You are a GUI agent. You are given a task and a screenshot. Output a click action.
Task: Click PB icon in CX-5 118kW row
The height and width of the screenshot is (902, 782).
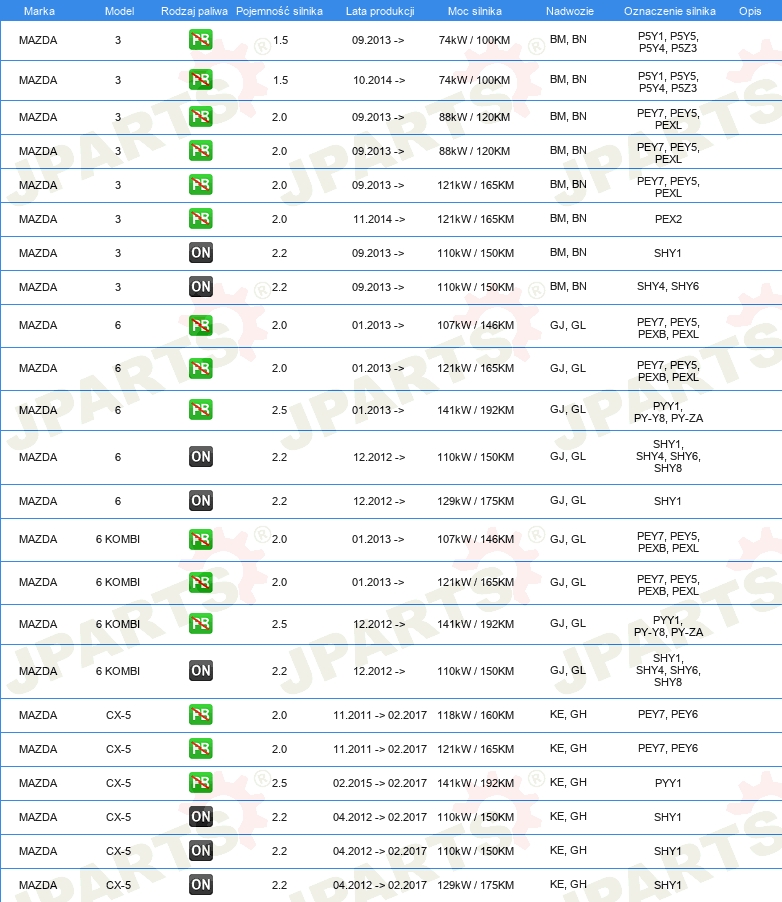tap(201, 714)
